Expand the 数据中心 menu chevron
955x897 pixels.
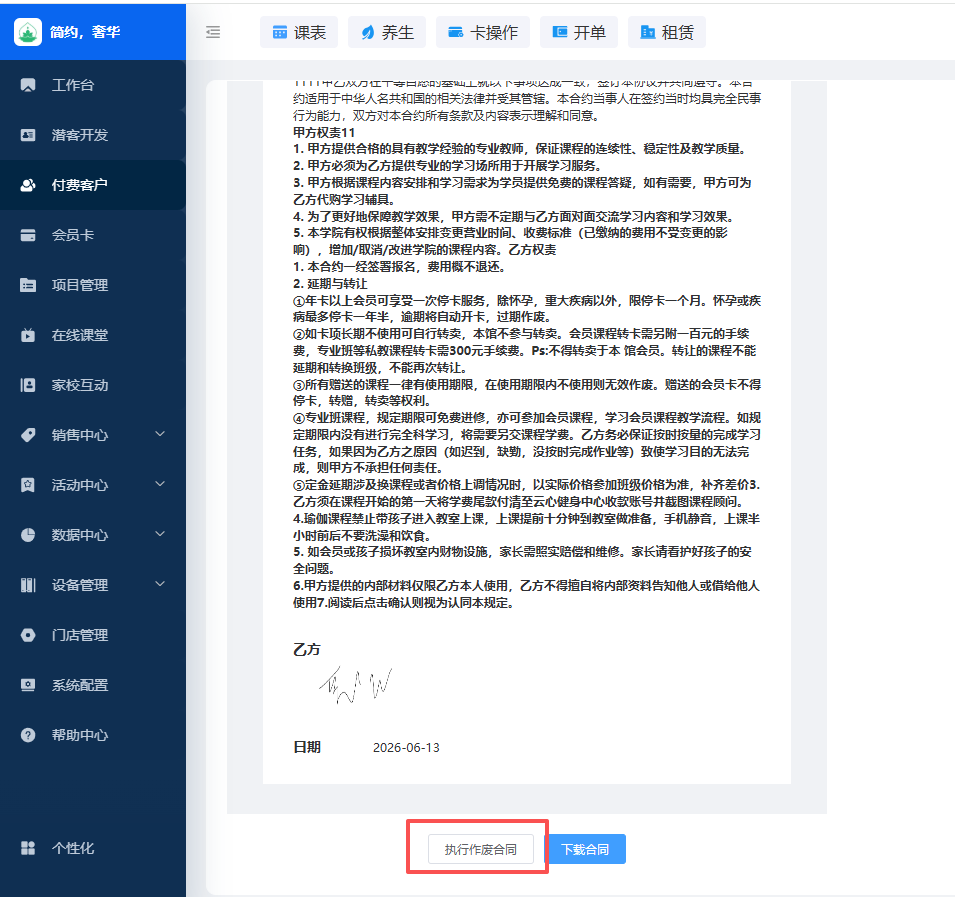pyautogui.click(x=160, y=534)
